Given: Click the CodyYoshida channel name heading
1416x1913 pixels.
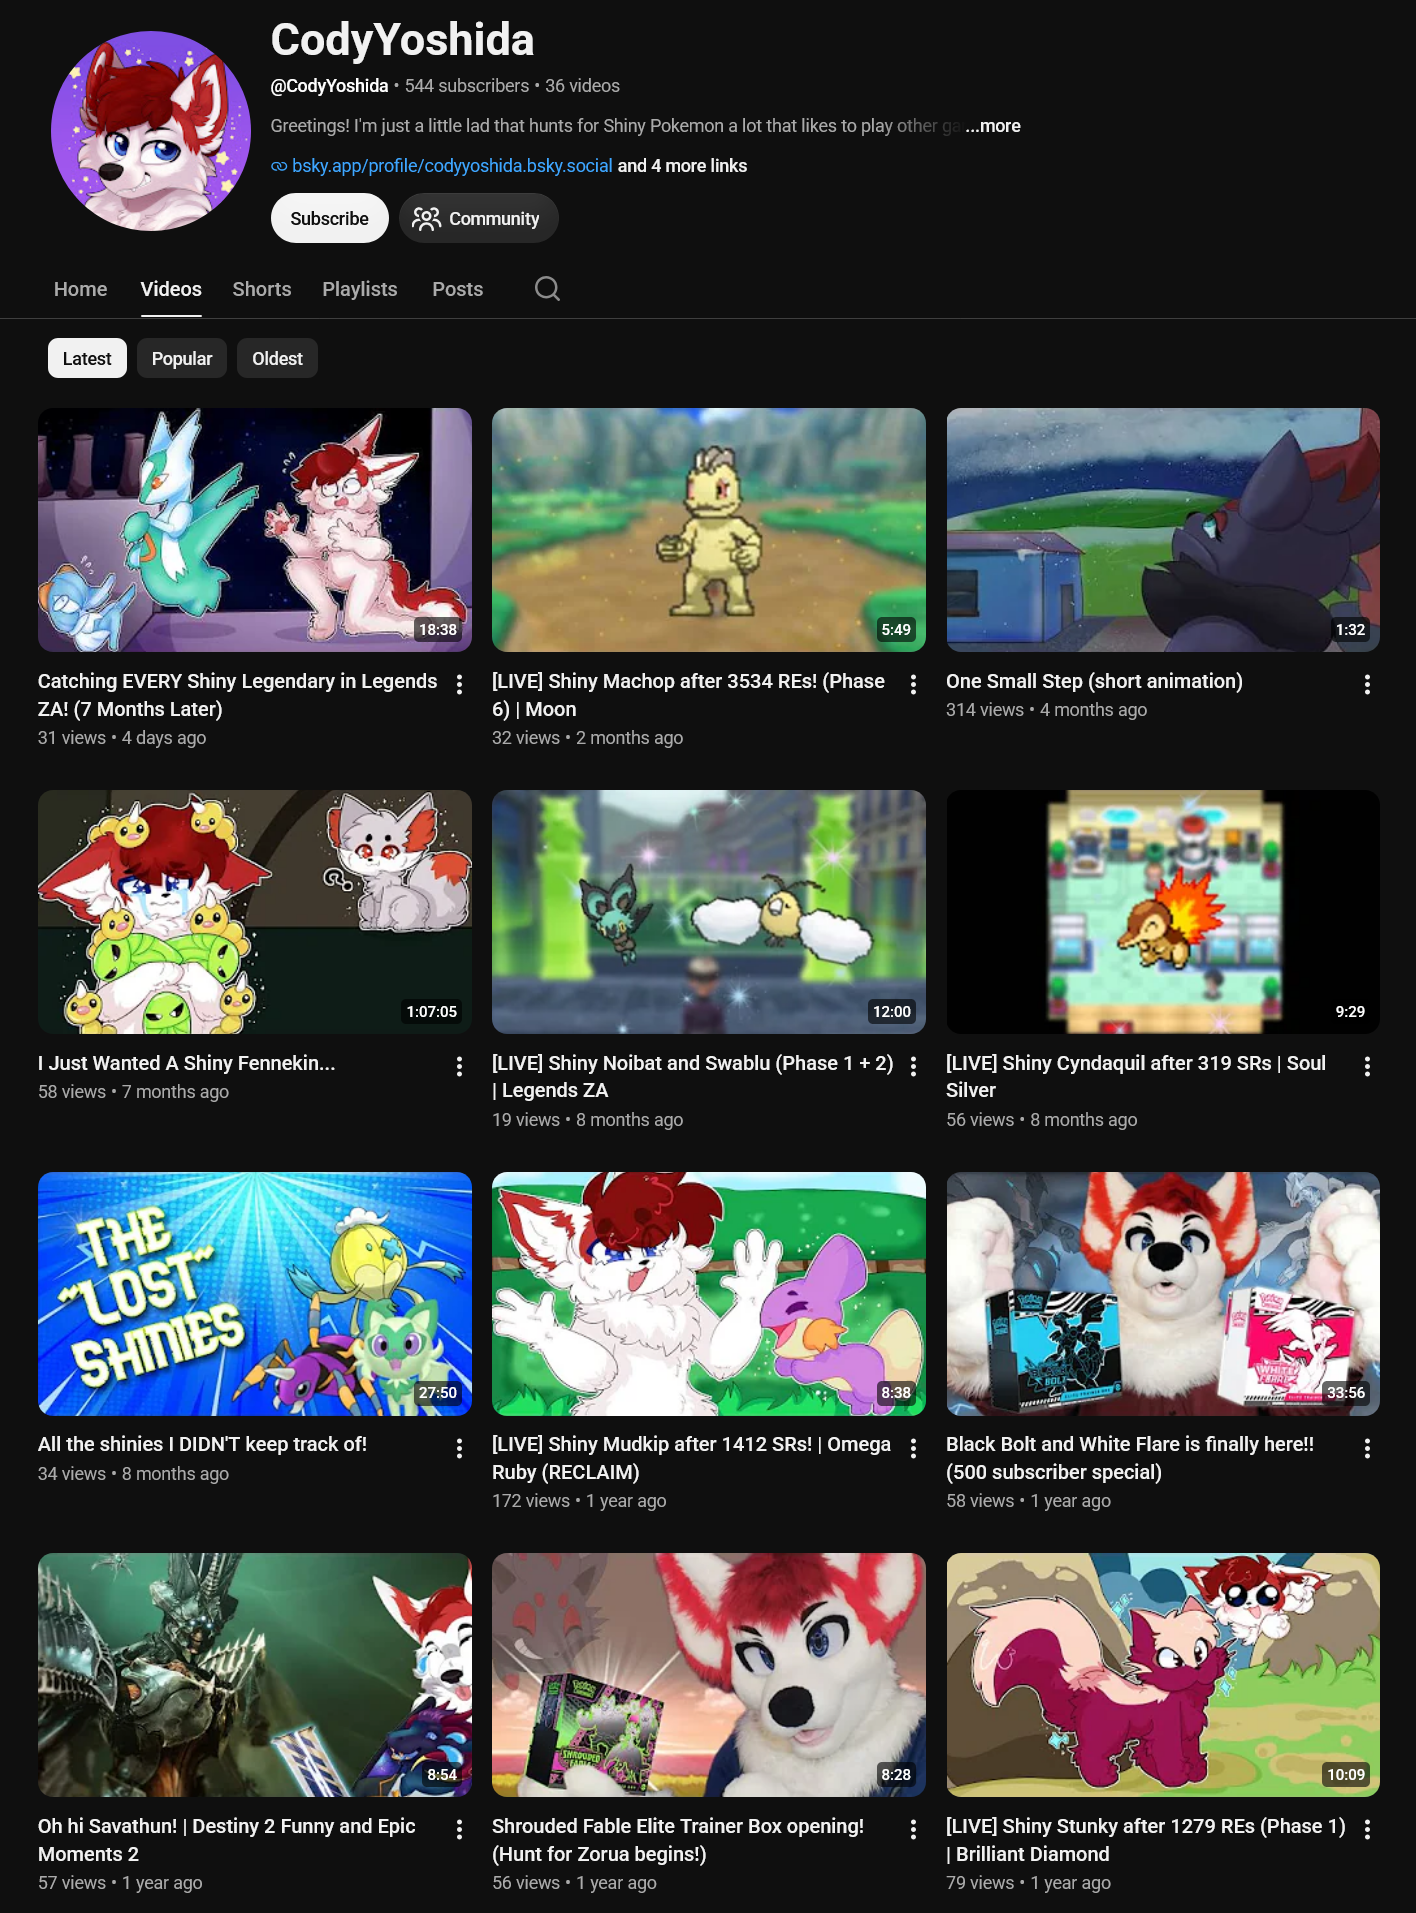Looking at the screenshot, I should tap(402, 40).
